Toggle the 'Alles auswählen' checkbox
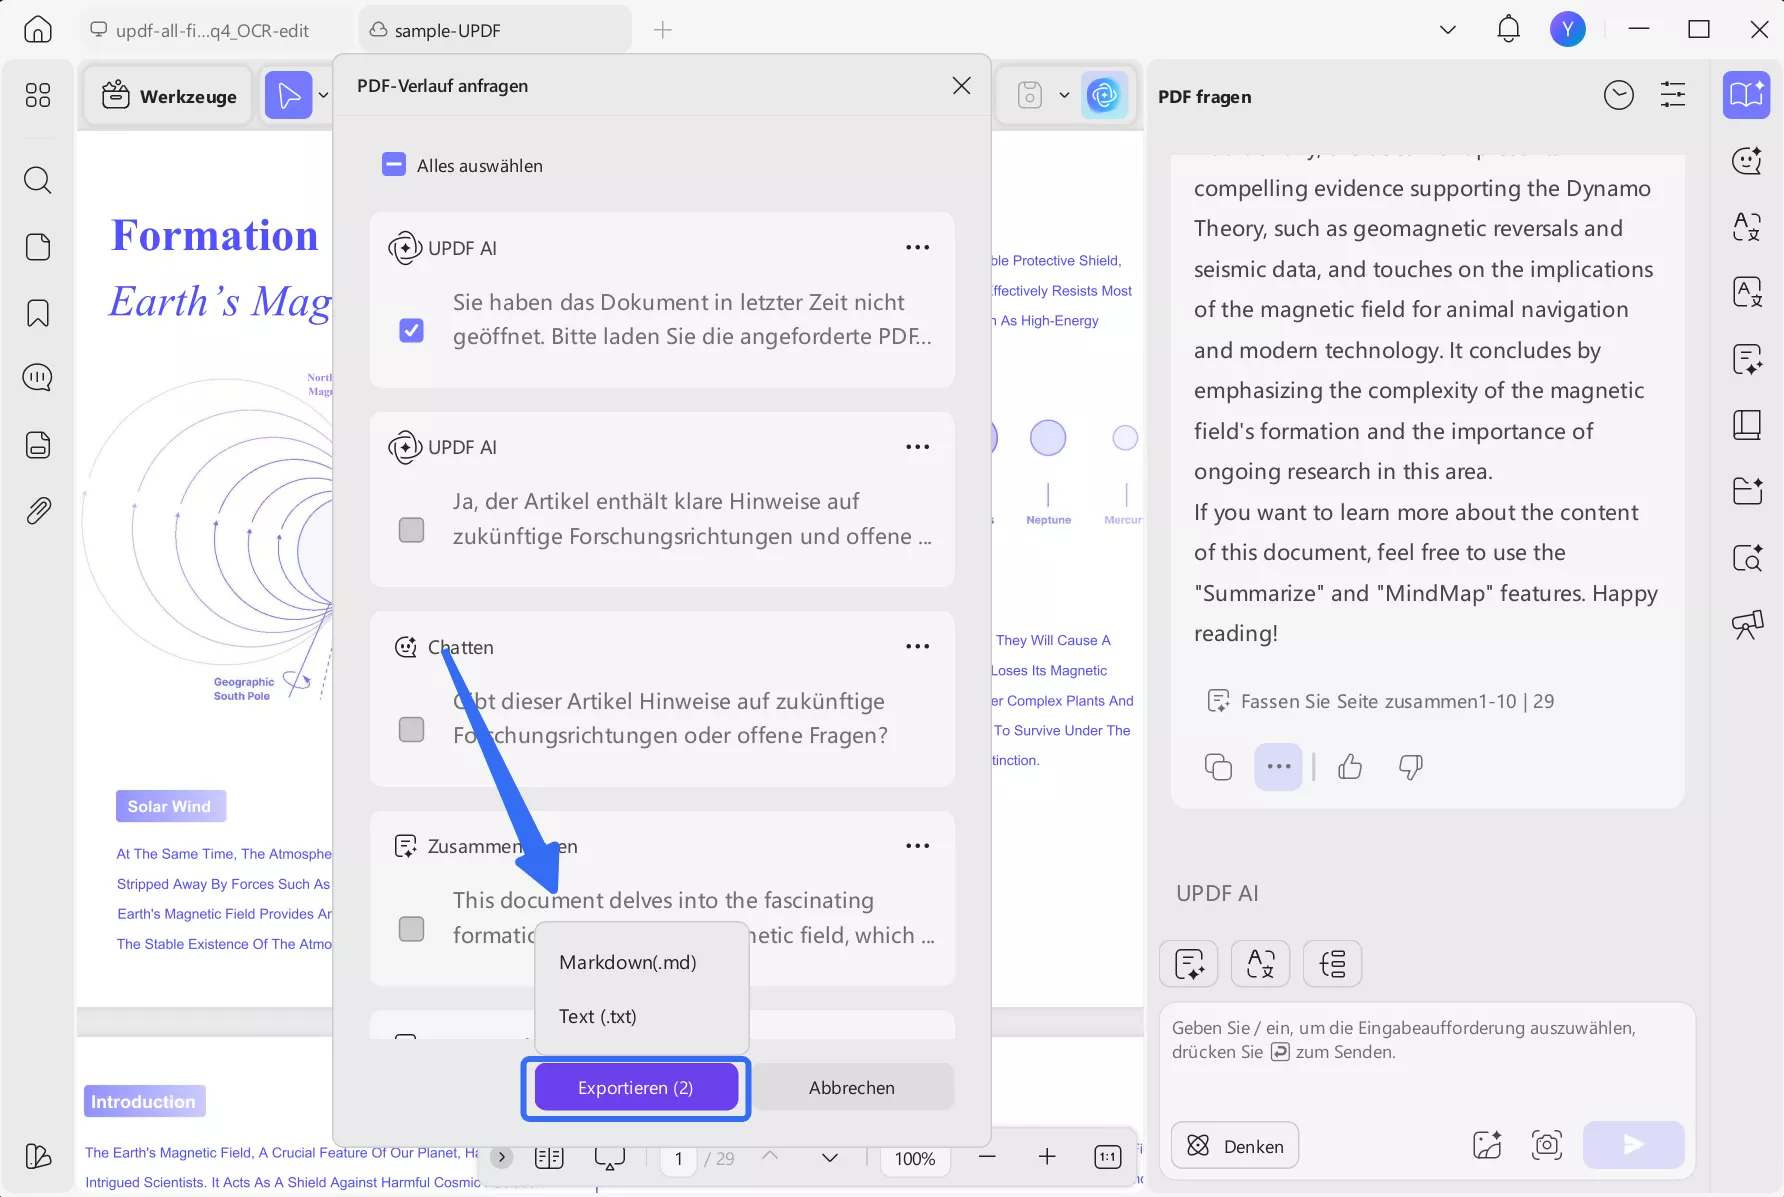This screenshot has width=1784, height=1197. (393, 164)
